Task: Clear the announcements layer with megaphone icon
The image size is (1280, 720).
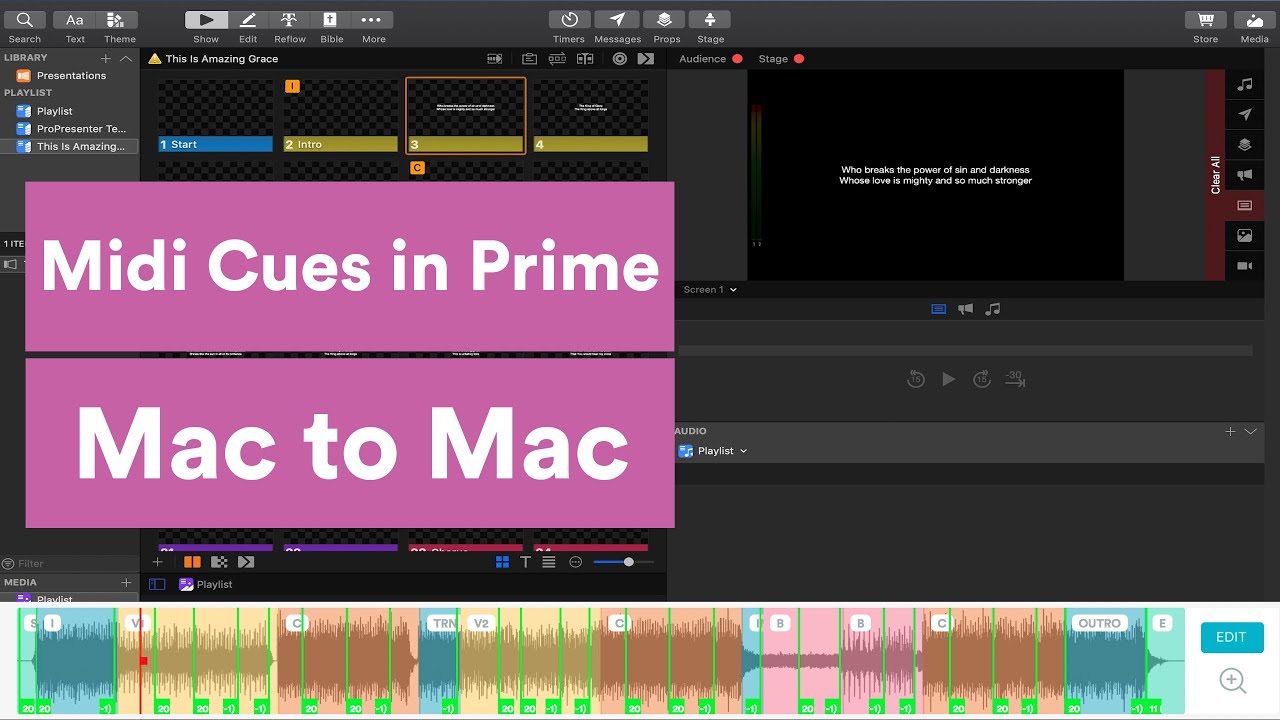Action: [1245, 175]
